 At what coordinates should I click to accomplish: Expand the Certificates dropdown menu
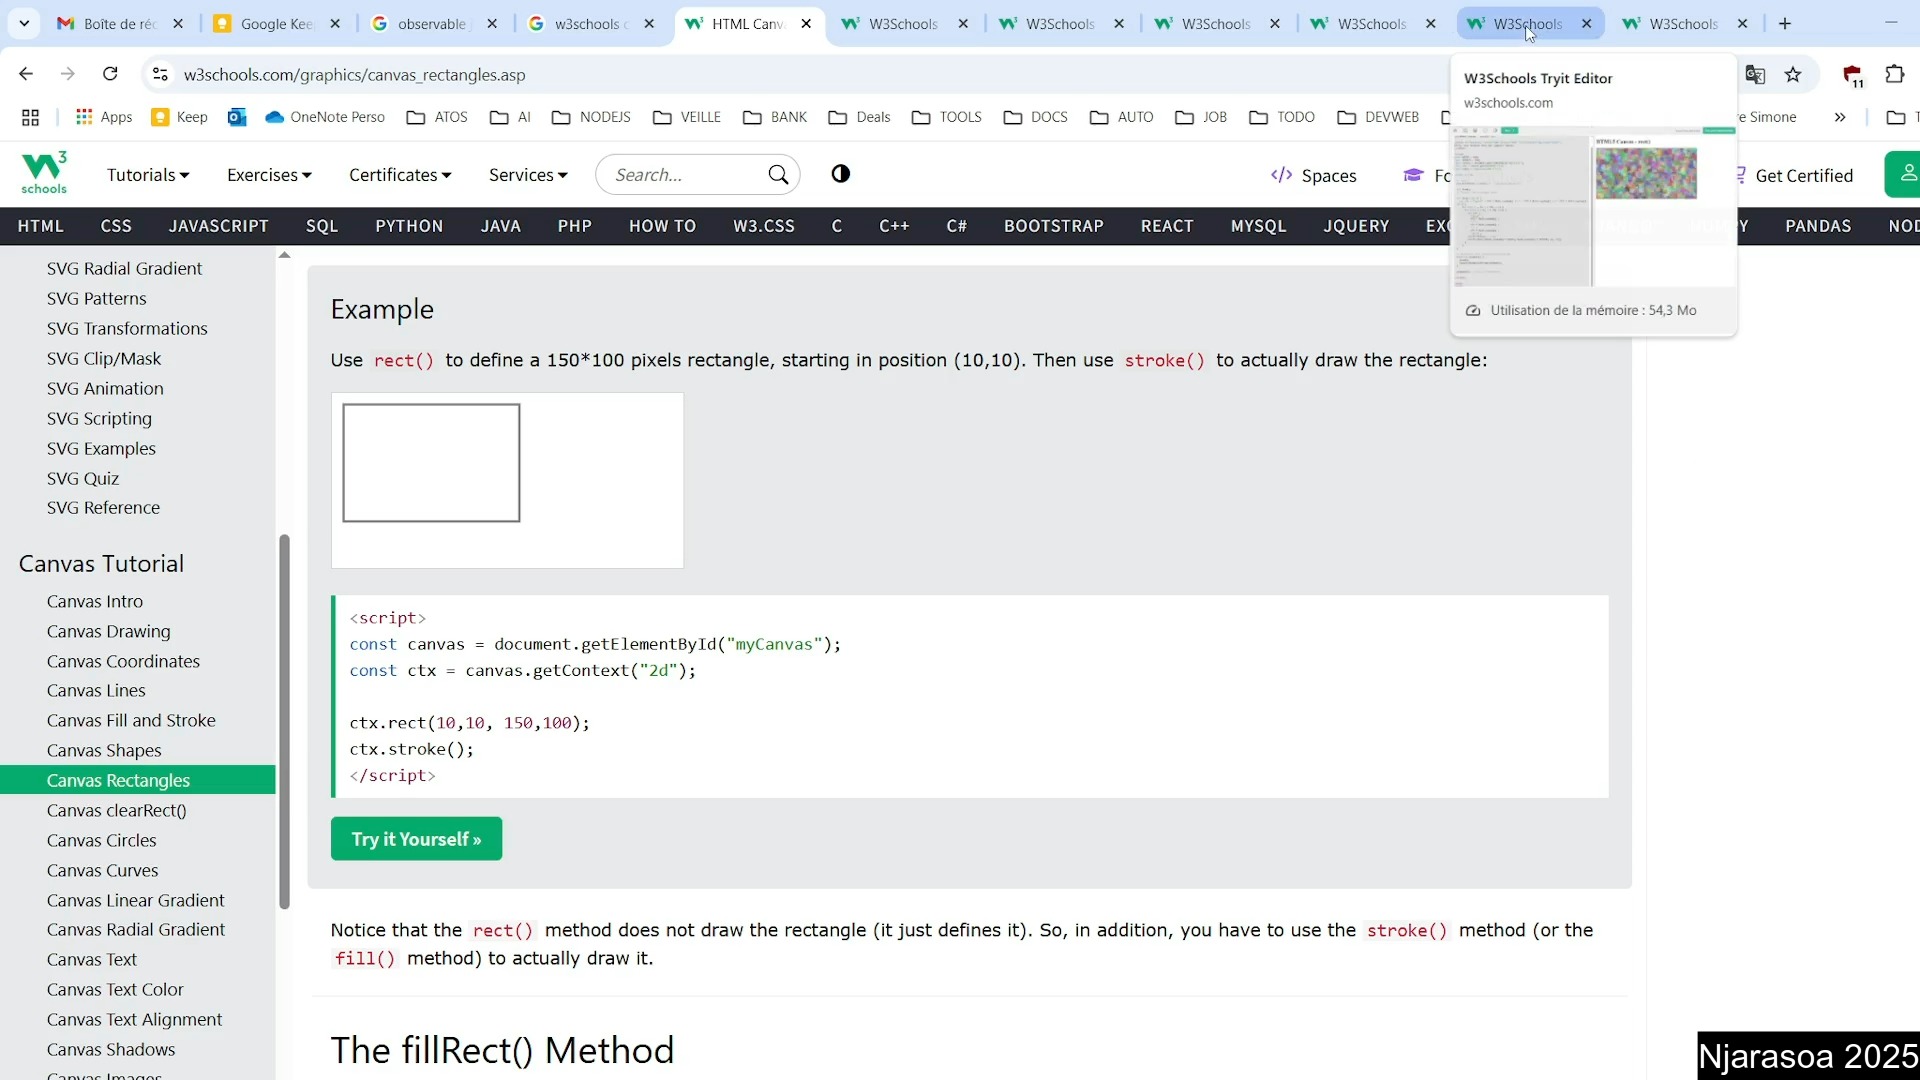pos(400,175)
